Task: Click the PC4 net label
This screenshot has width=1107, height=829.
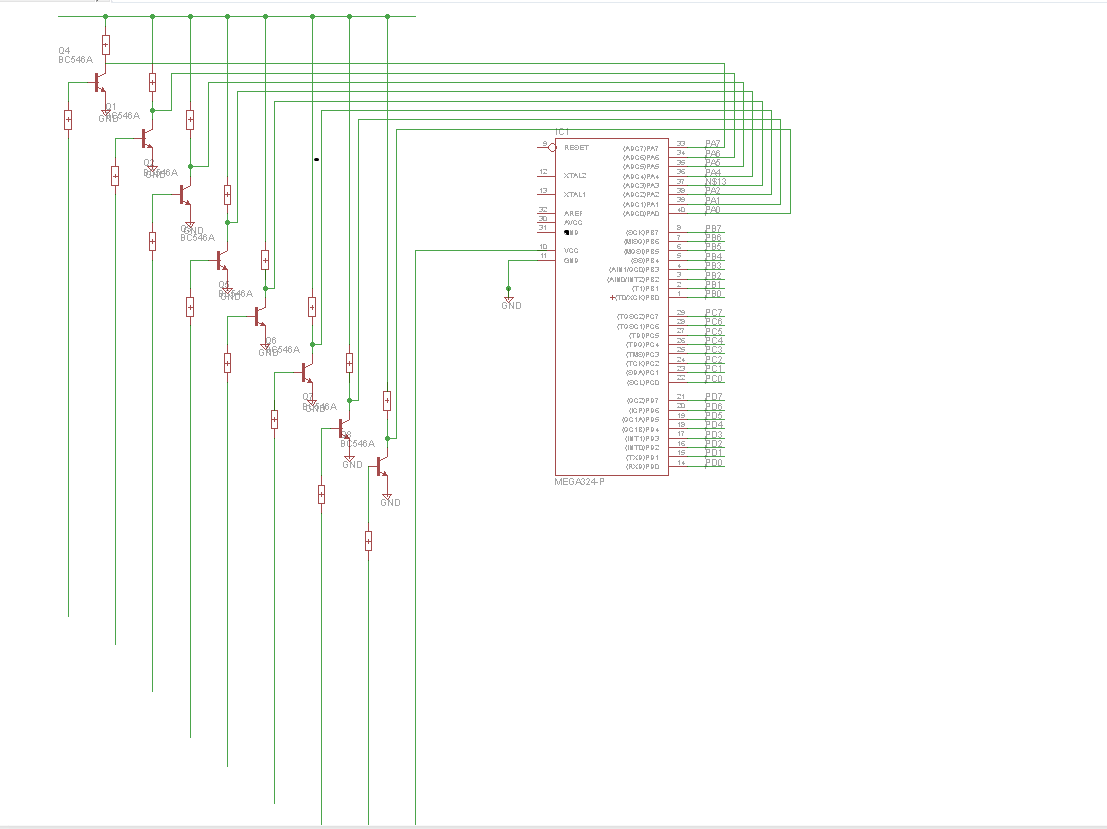Action: pos(714,341)
